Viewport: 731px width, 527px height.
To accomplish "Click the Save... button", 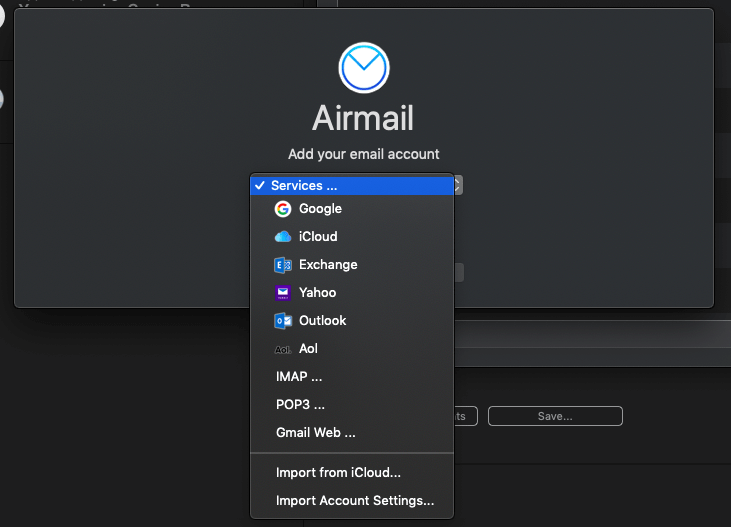I will click(x=555, y=416).
